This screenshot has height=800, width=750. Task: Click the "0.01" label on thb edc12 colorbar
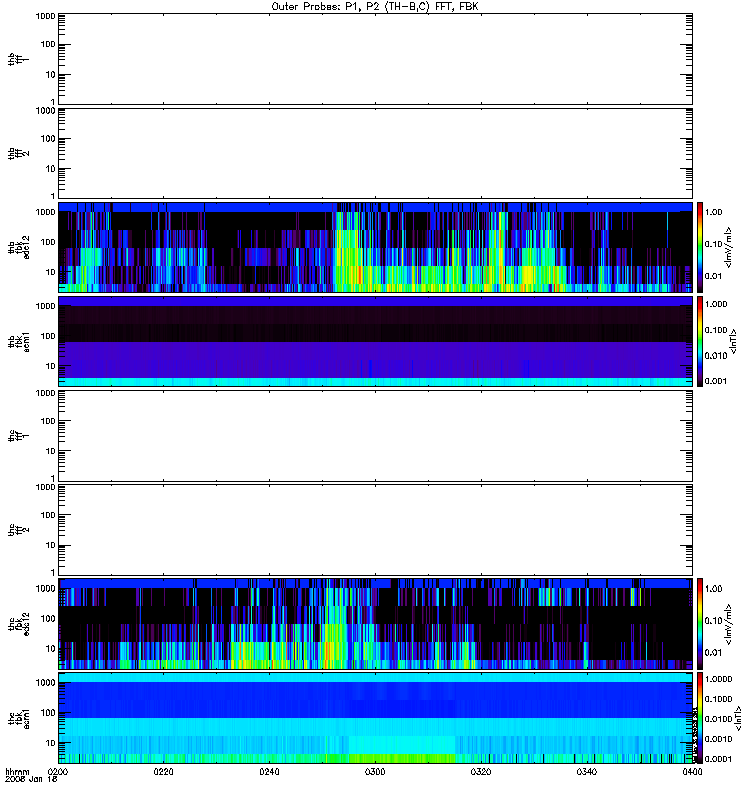tap(713, 276)
